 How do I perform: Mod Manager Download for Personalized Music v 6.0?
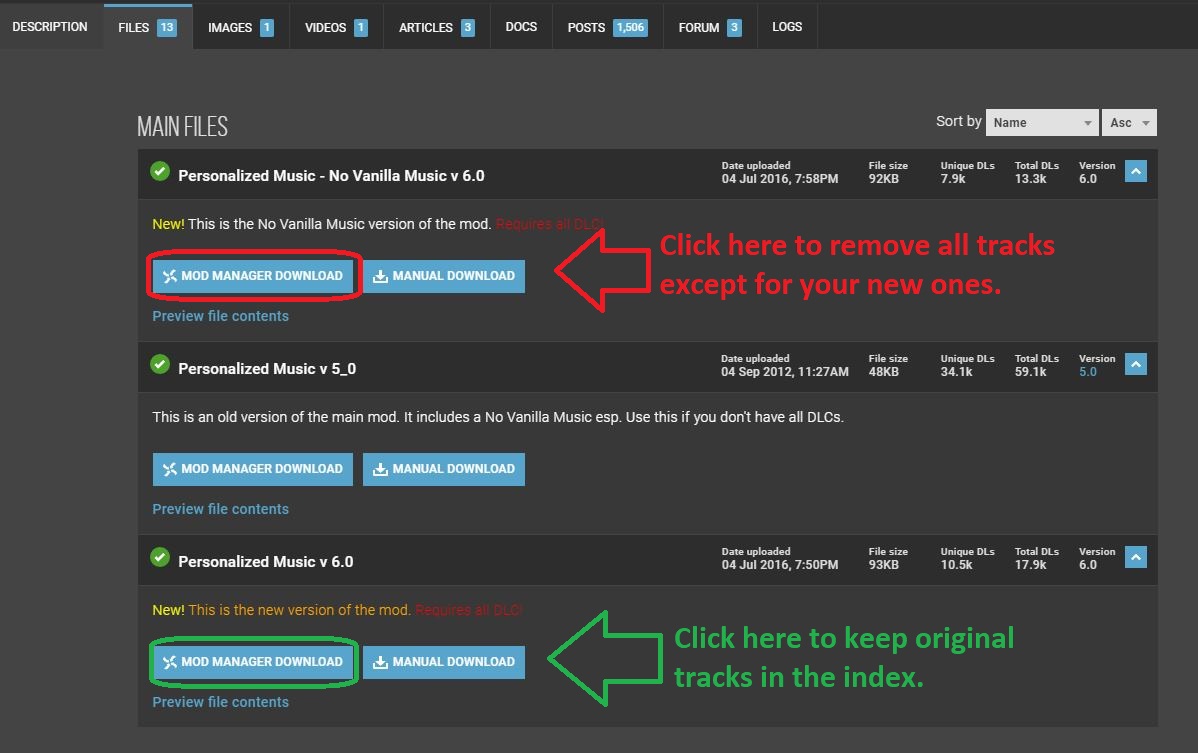253,662
